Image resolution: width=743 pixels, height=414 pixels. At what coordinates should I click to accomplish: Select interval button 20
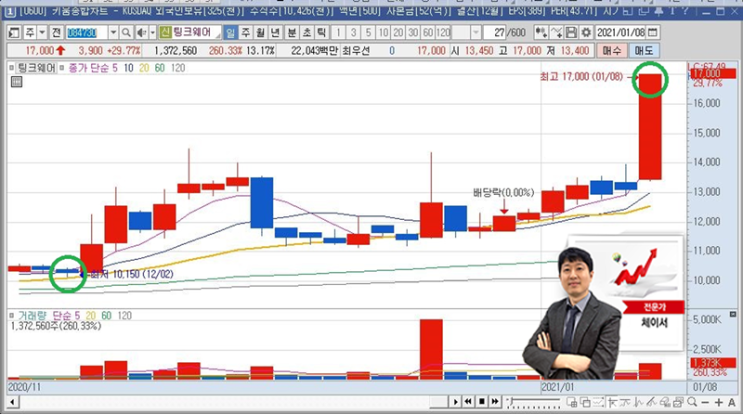tap(399, 33)
